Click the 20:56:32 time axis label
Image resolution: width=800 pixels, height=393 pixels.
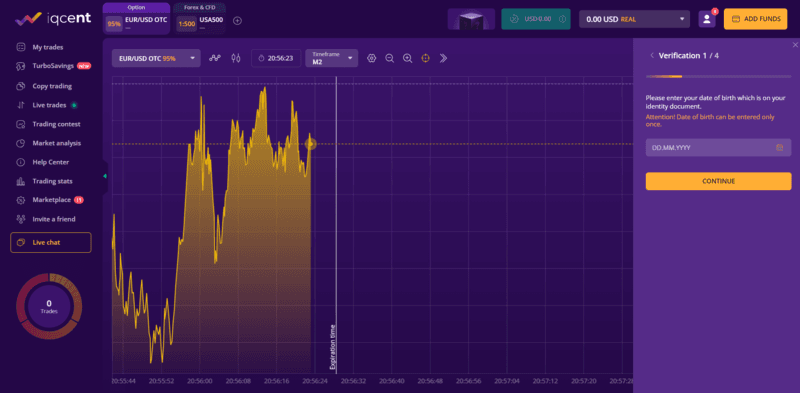[354, 381]
